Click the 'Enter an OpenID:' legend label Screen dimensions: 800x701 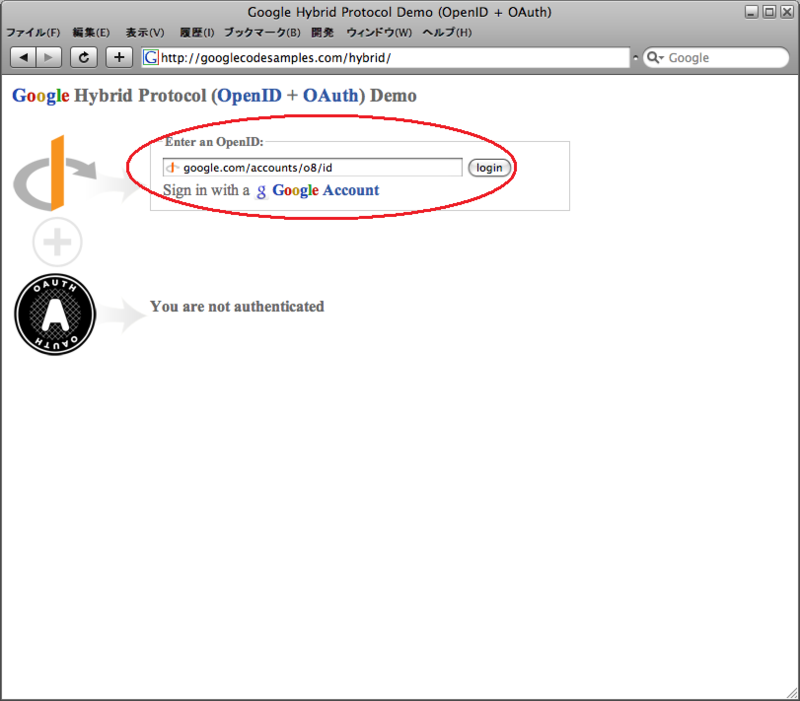(214, 142)
